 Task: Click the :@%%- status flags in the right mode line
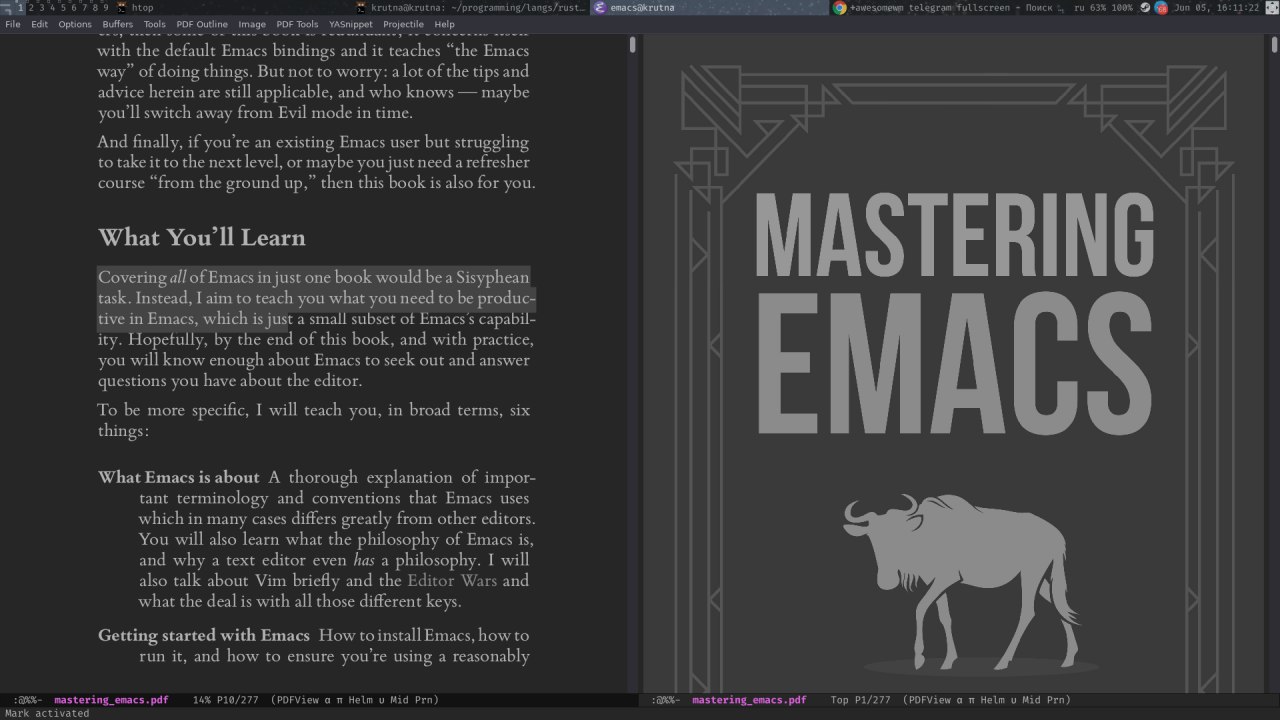pyautogui.click(x=665, y=700)
